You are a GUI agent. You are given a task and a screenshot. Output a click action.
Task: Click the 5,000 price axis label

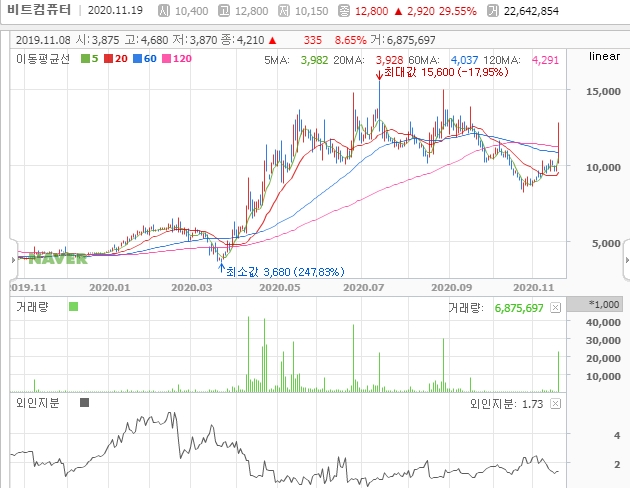(x=606, y=243)
